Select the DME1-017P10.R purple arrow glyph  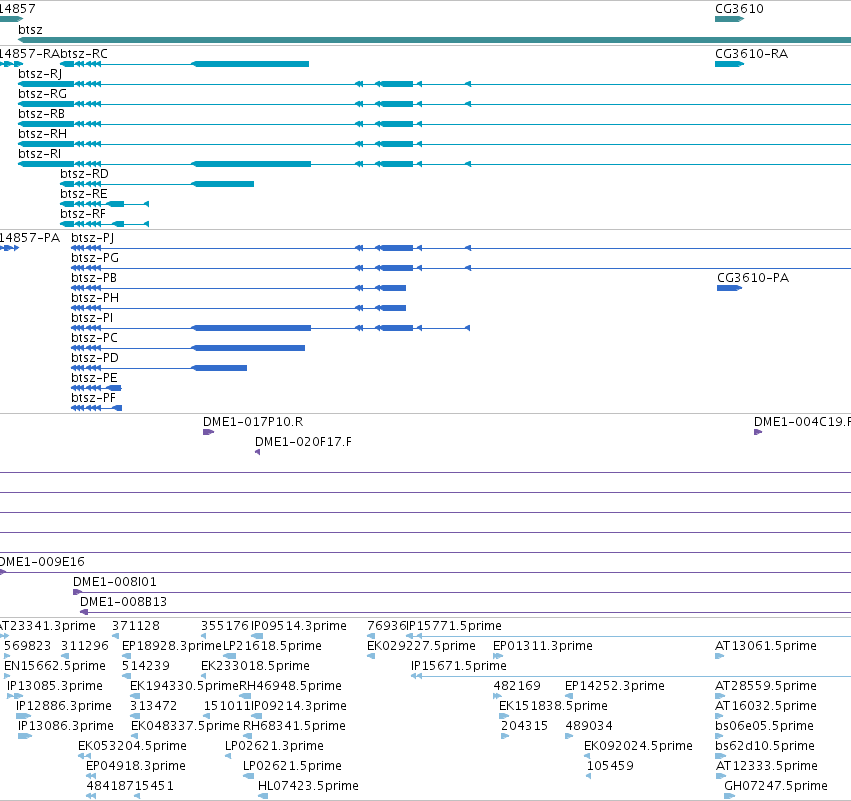click(208, 432)
